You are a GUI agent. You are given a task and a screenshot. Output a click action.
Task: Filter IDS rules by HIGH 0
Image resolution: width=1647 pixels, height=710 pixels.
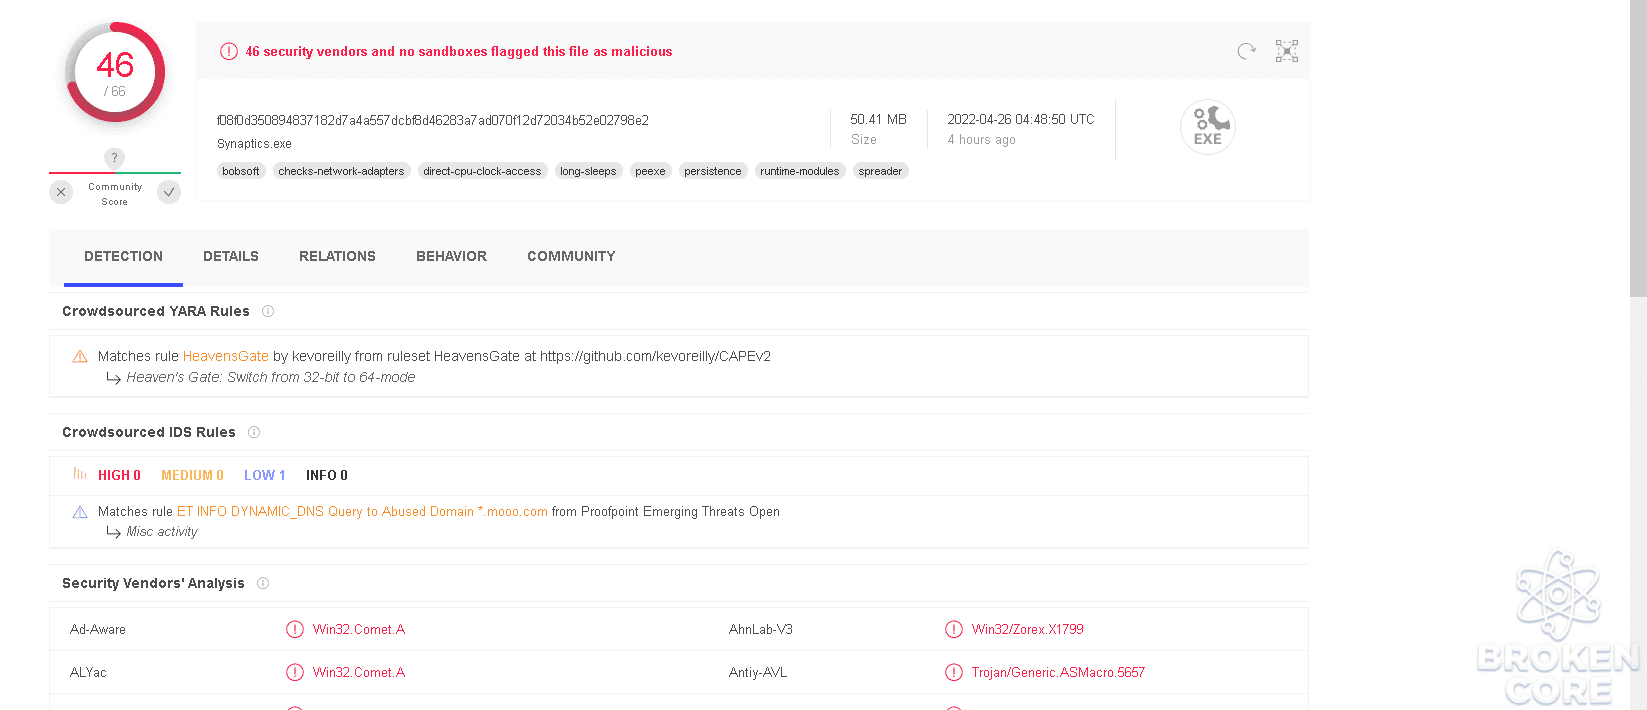pos(119,475)
